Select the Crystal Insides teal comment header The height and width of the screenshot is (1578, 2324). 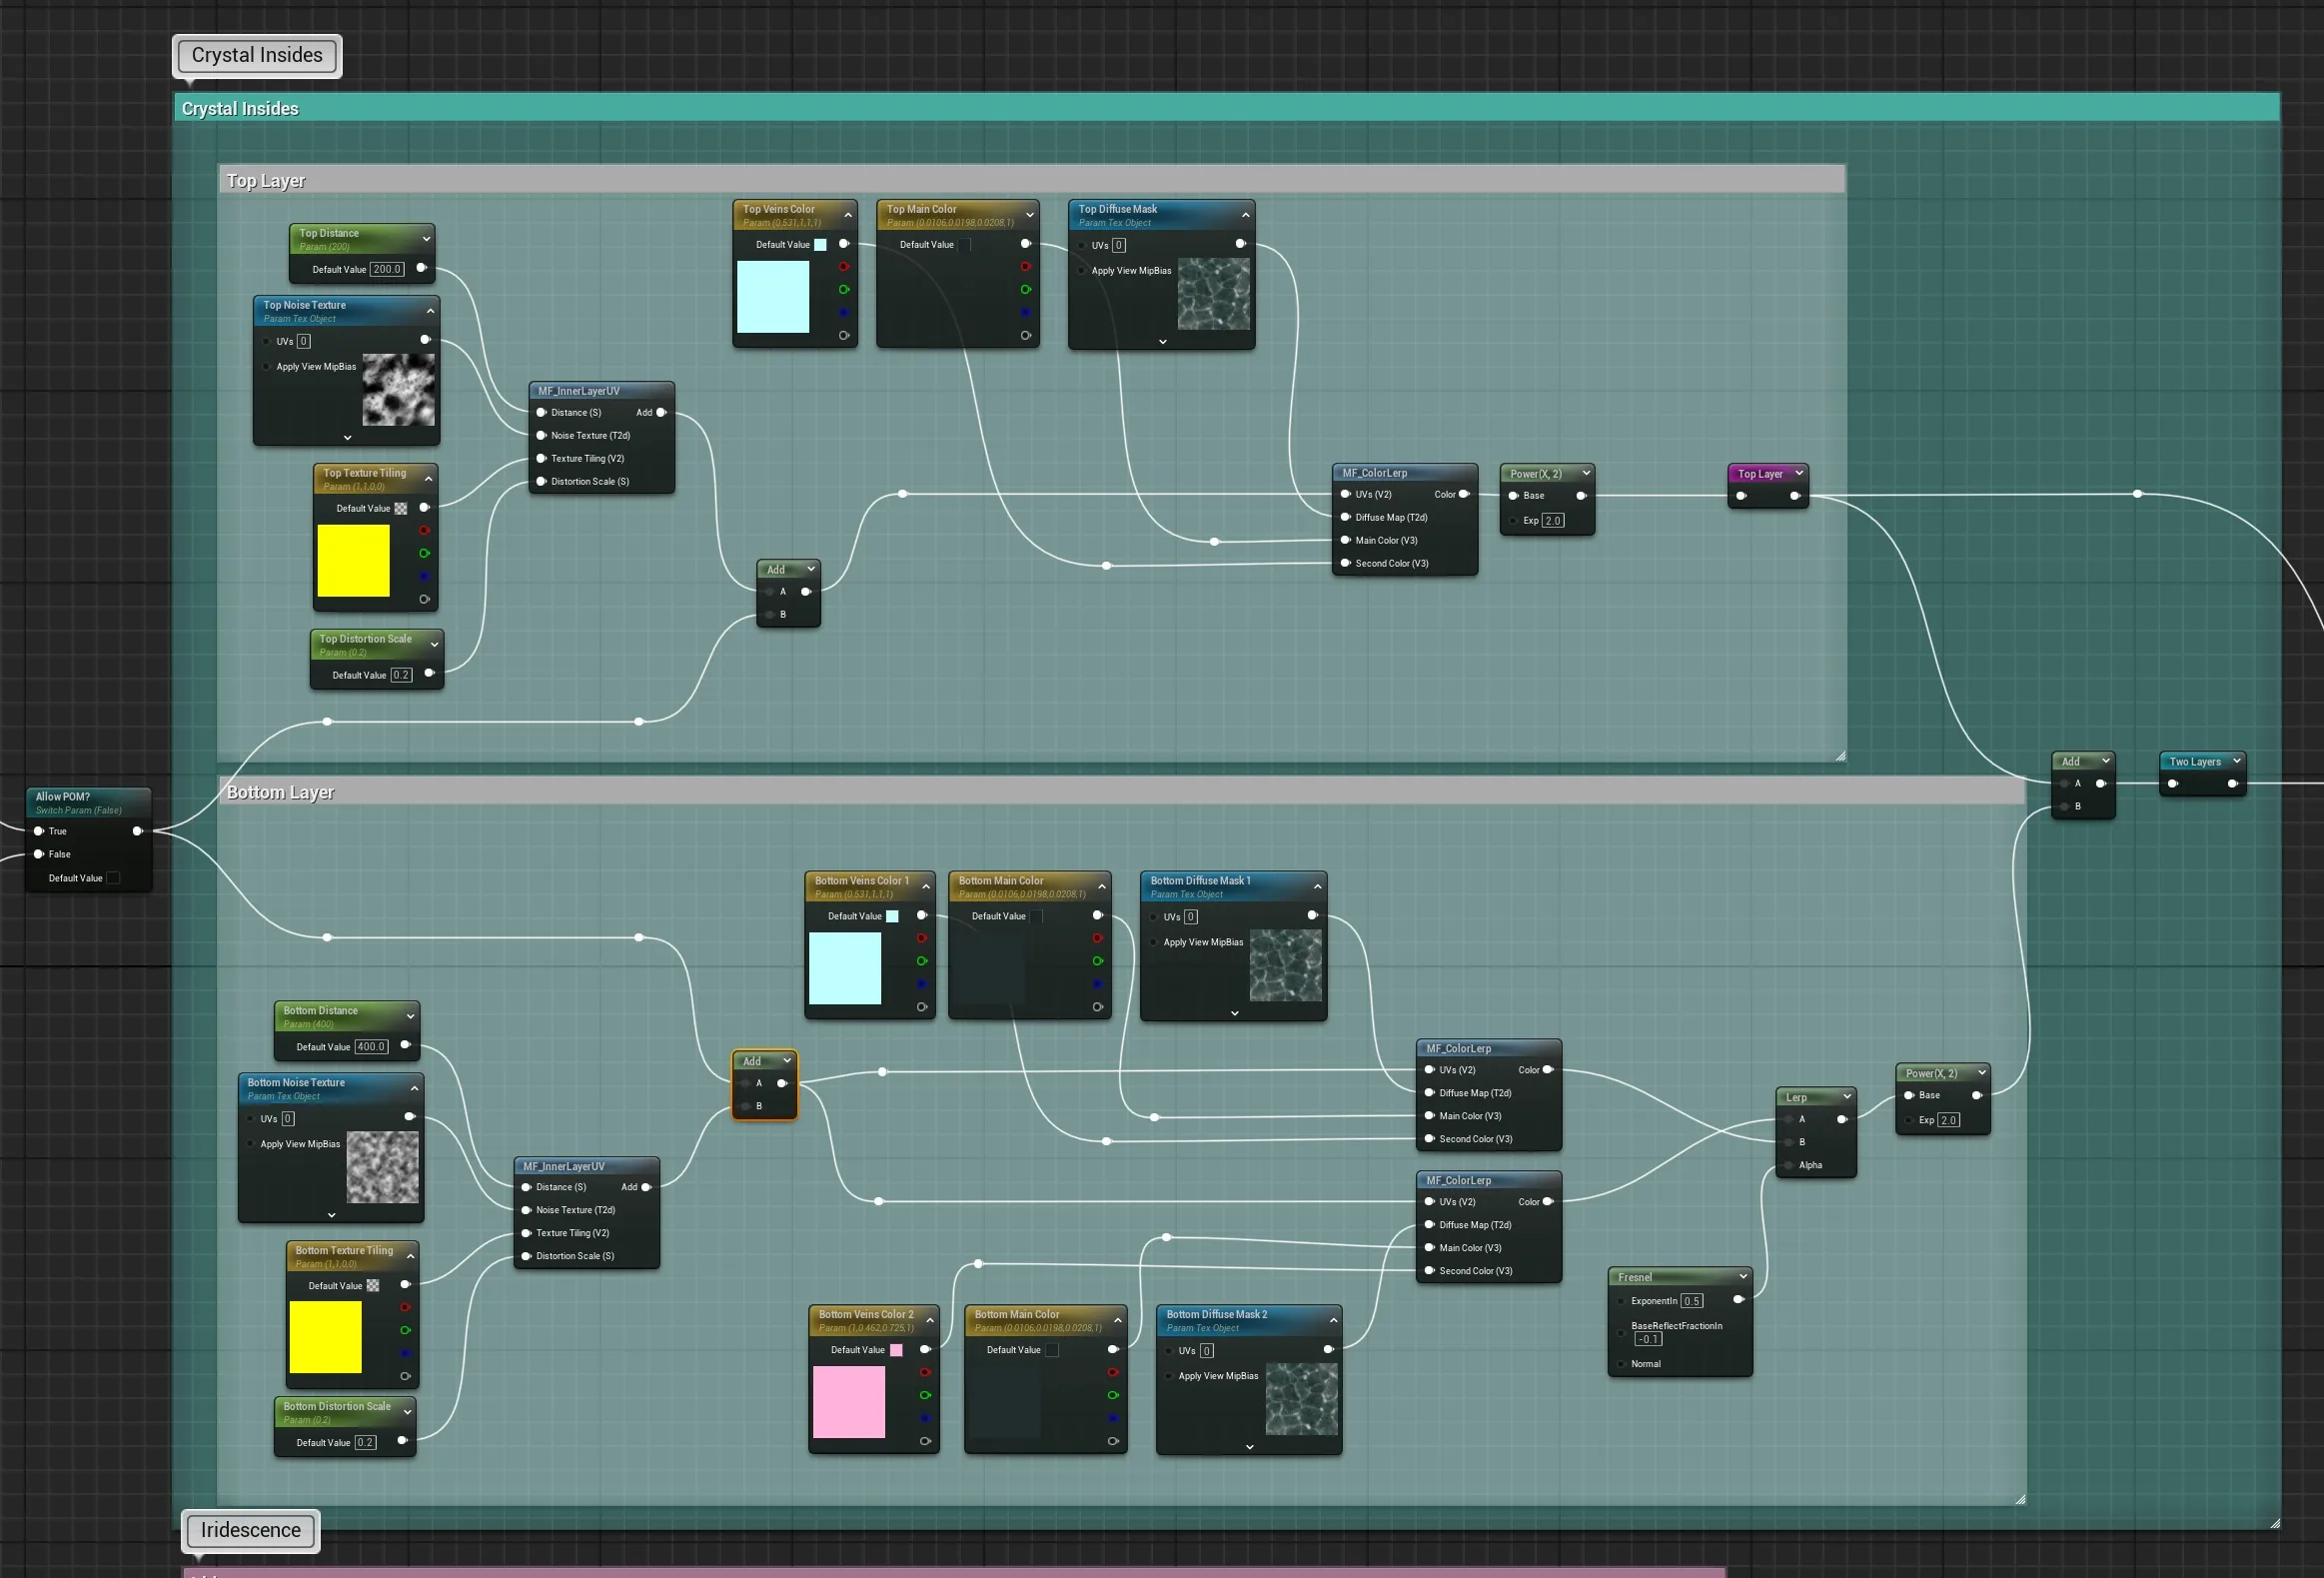pos(1227,108)
